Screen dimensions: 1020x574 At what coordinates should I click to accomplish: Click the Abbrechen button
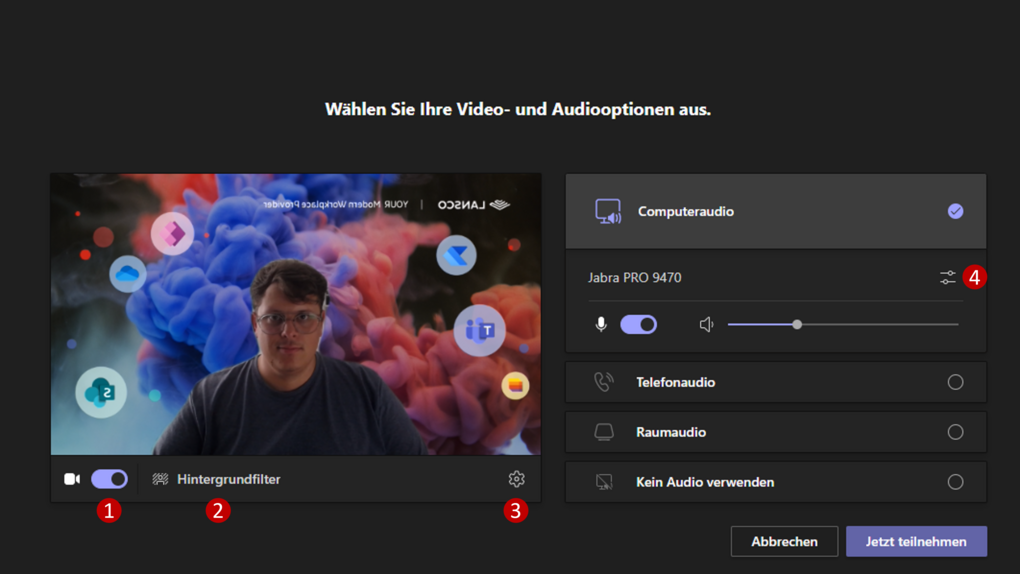pyautogui.click(x=785, y=541)
